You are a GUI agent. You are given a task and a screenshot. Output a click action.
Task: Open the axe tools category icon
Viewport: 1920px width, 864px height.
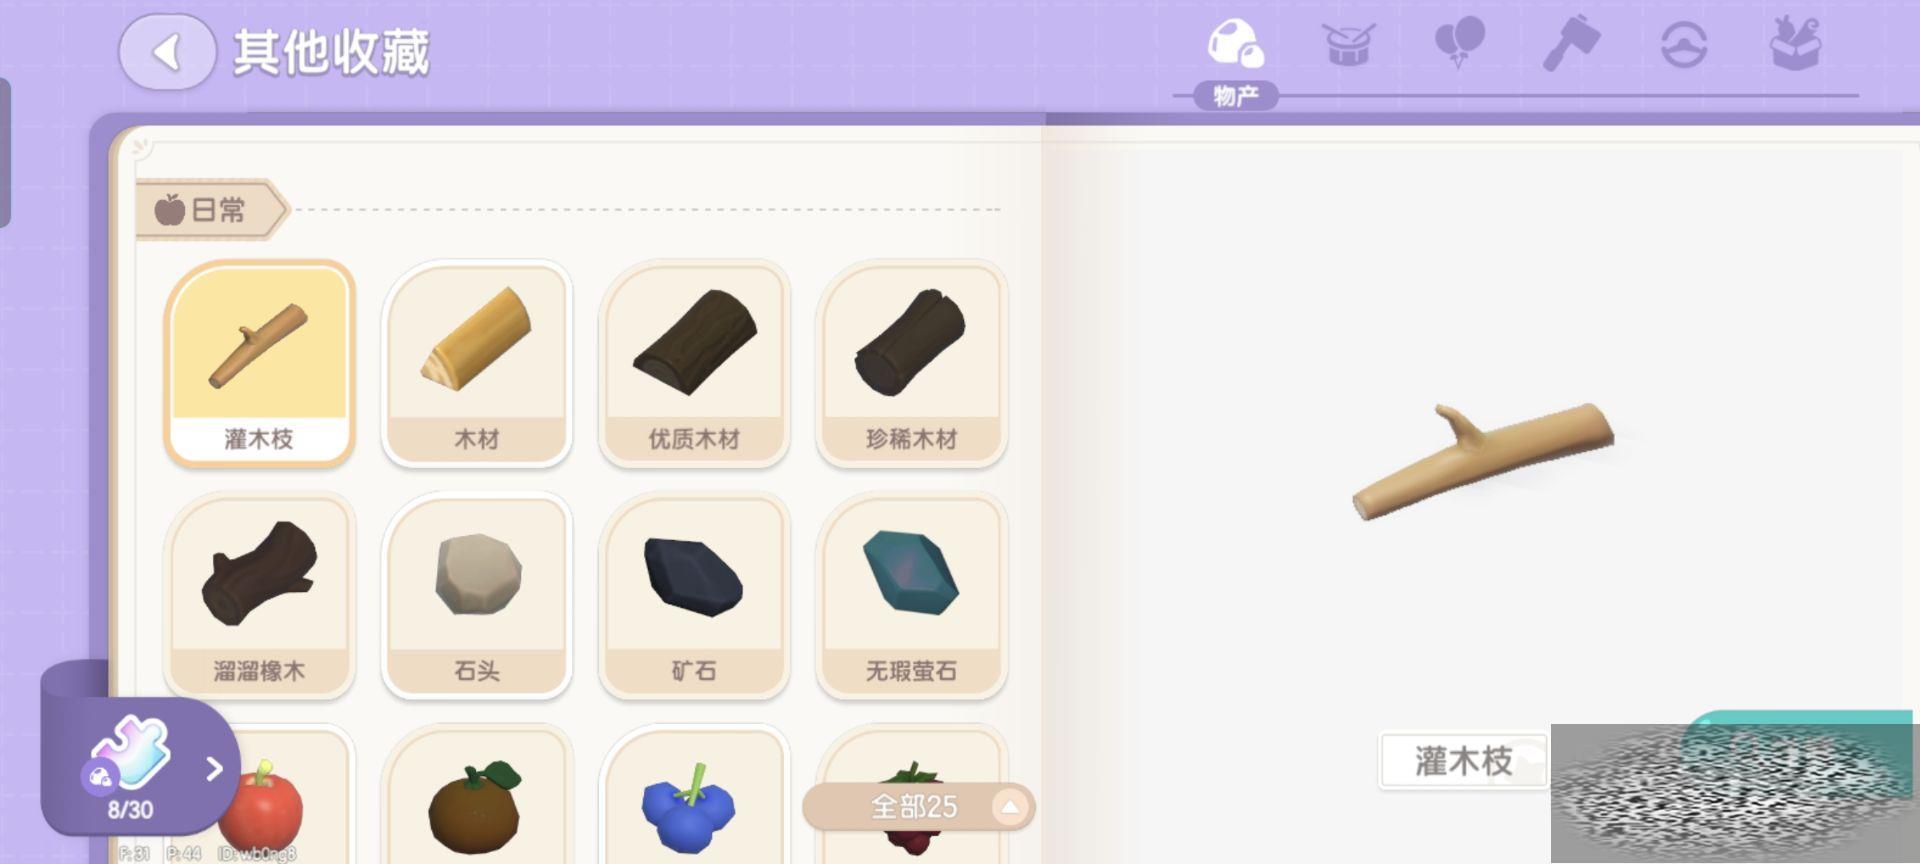[1571, 45]
